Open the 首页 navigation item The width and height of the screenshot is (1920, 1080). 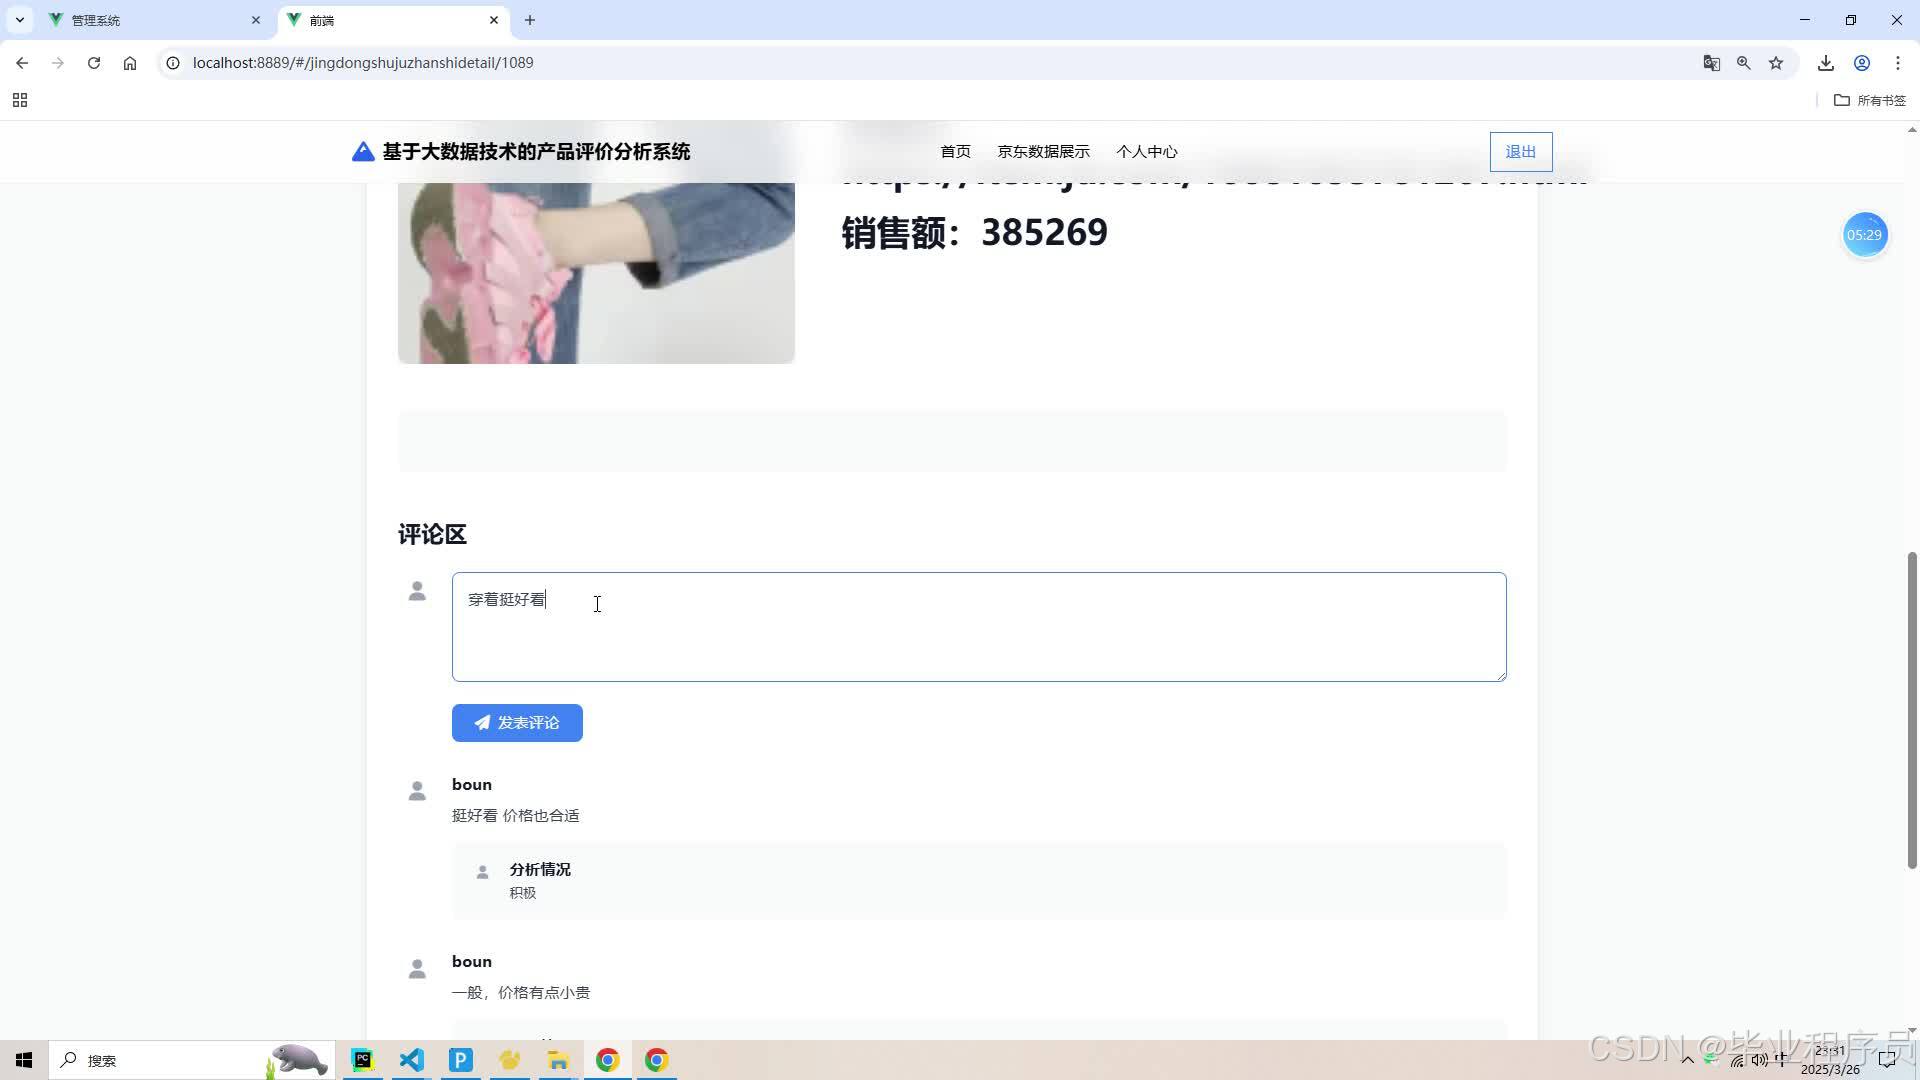955,152
